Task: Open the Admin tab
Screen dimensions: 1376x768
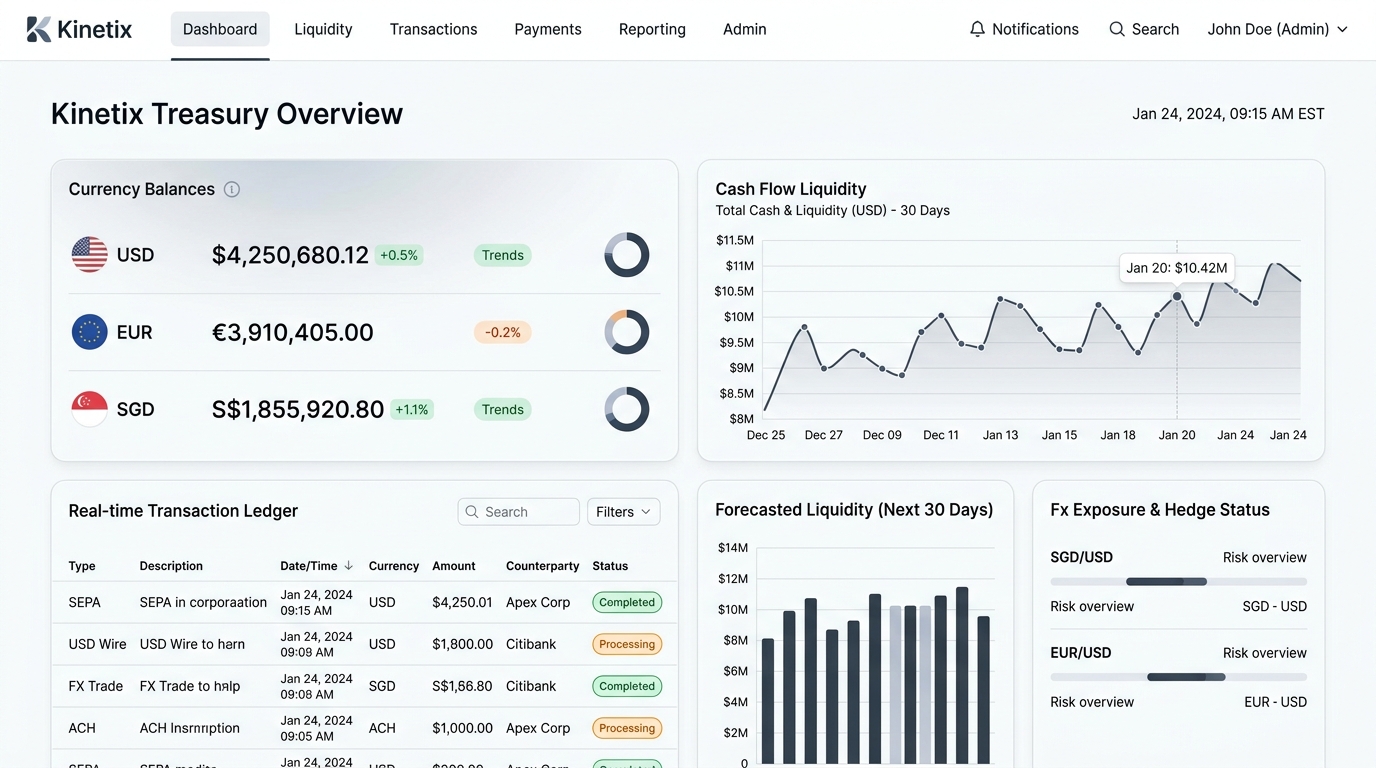Action: [x=745, y=29]
